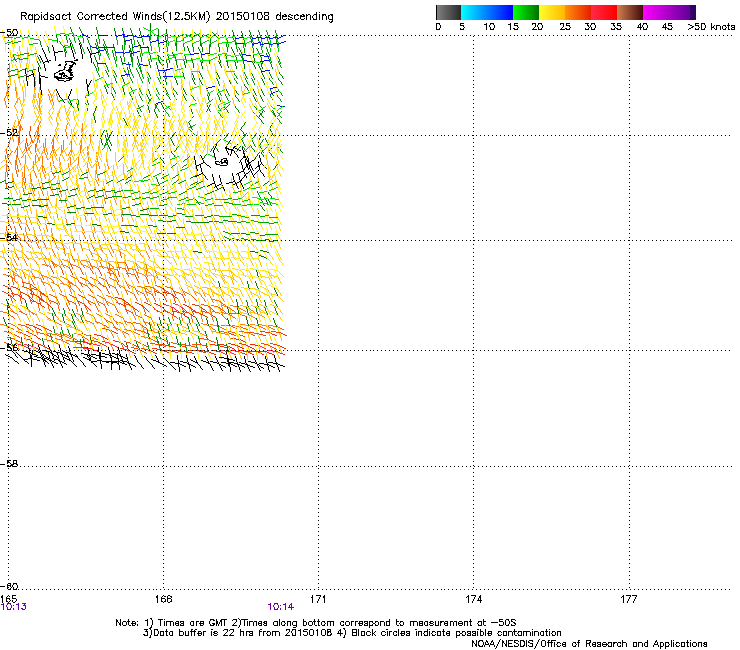Click the 171 longitude label
The image size is (740, 650).
click(x=318, y=599)
